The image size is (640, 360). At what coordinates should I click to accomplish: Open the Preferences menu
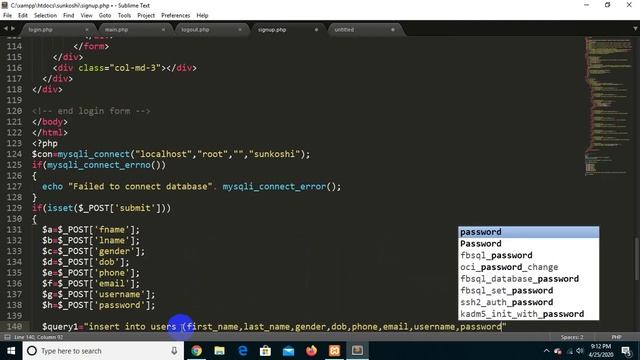tap(176, 16)
